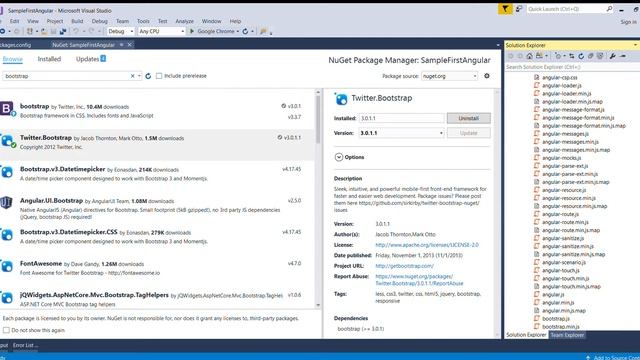Start debugging with the green play icon

click(x=192, y=31)
